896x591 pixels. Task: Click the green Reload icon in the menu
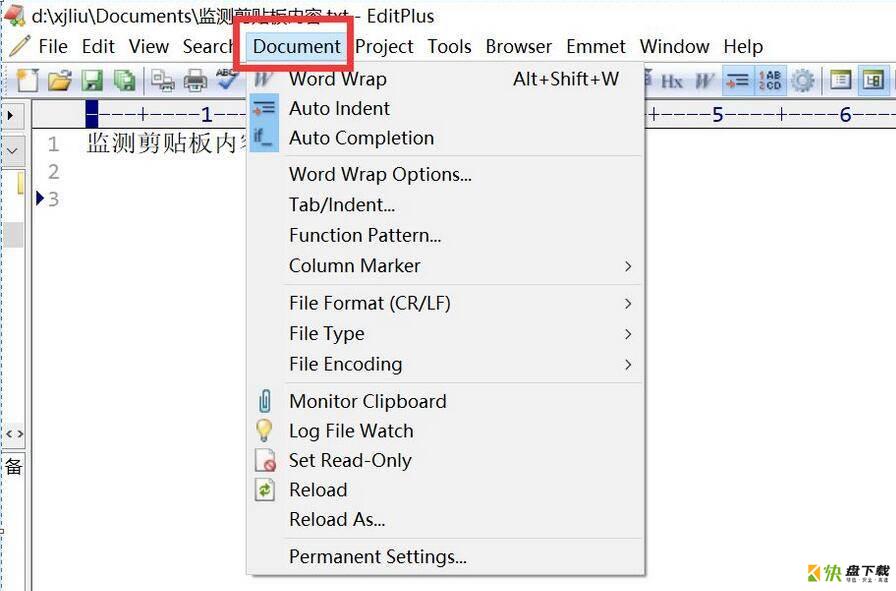coord(265,490)
